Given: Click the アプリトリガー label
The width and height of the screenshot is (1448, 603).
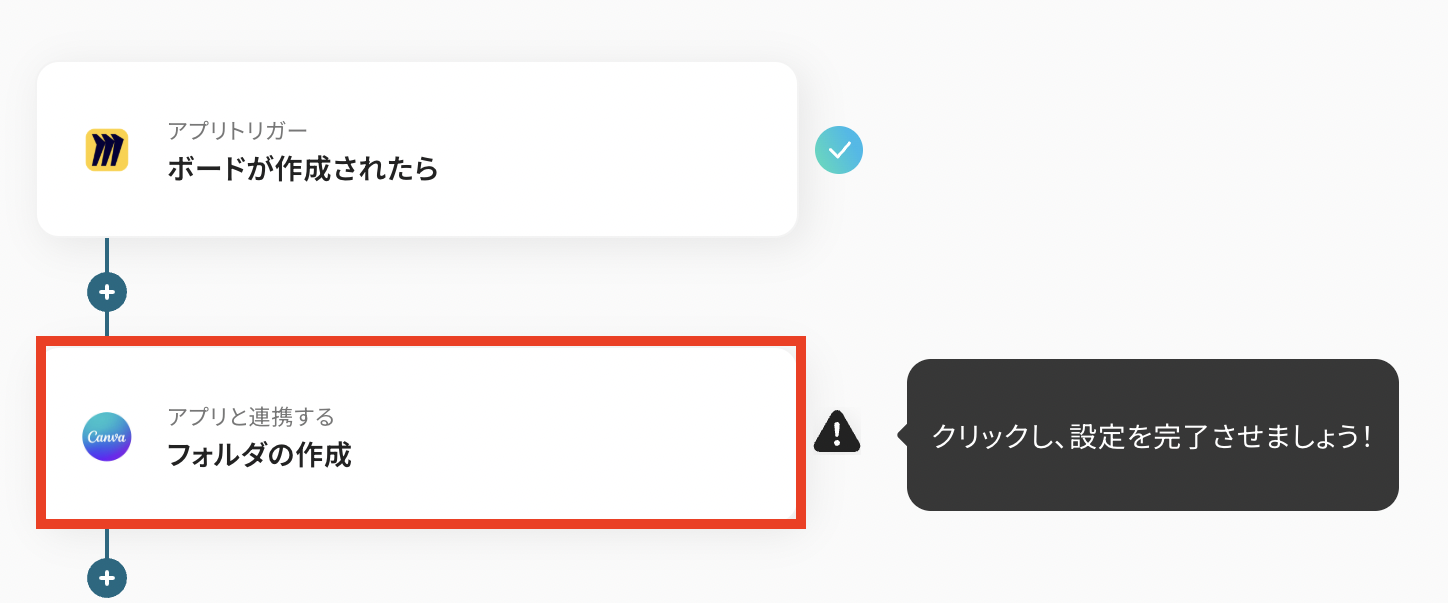Looking at the screenshot, I should tap(237, 130).
